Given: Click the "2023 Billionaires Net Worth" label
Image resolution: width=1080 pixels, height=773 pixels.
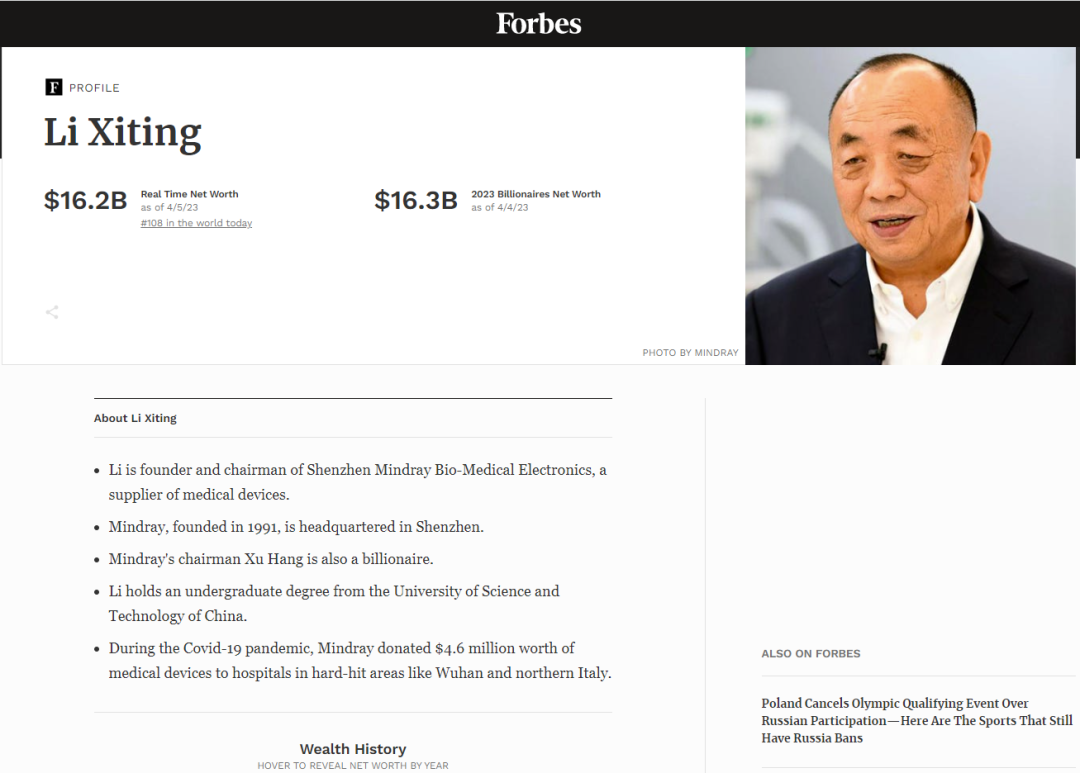Looking at the screenshot, I should tap(536, 194).
